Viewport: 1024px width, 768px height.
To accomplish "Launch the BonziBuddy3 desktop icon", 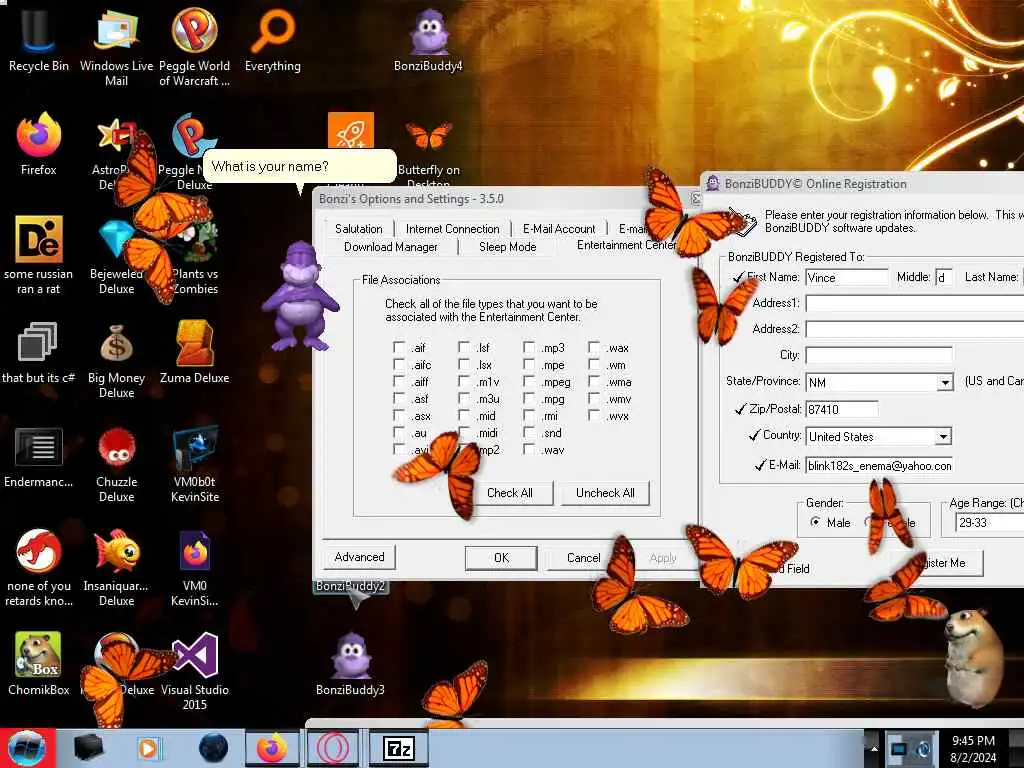I will pos(350,664).
